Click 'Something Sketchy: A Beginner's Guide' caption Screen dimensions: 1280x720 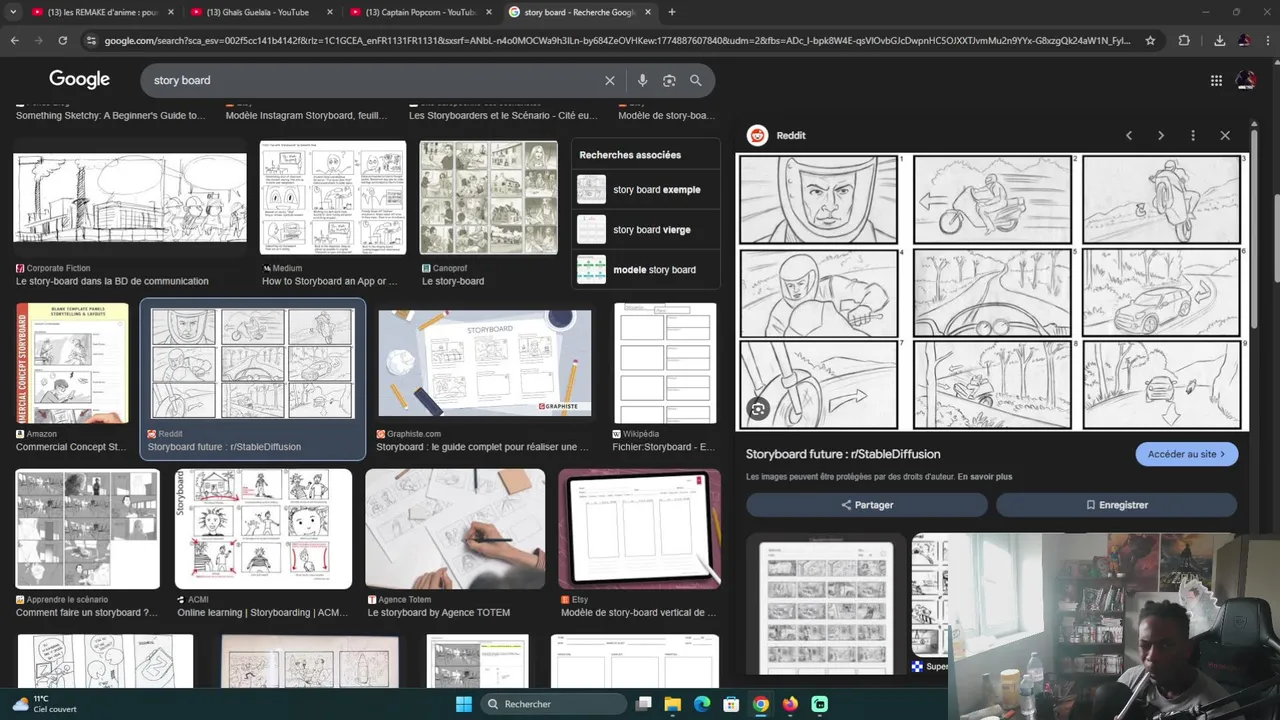click(110, 116)
